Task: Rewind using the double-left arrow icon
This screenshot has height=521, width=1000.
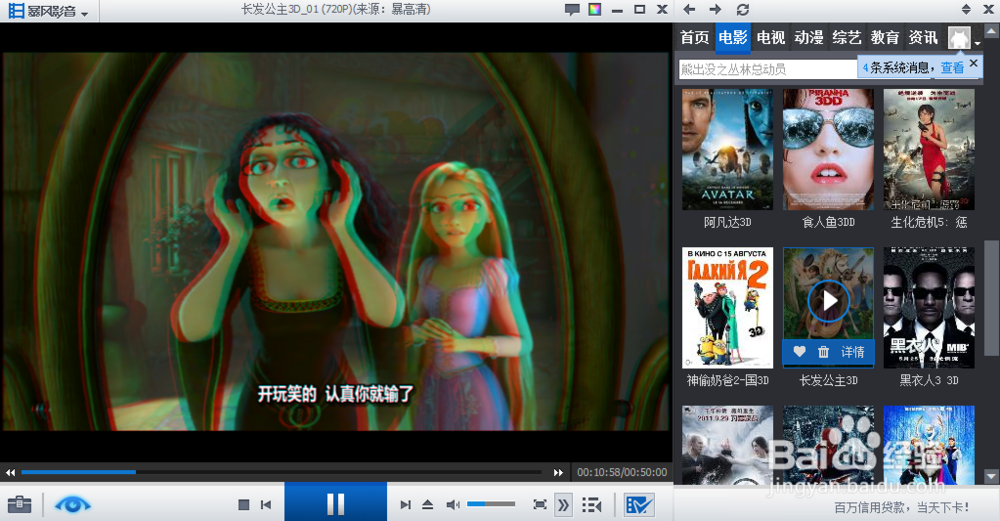Action: (10, 473)
